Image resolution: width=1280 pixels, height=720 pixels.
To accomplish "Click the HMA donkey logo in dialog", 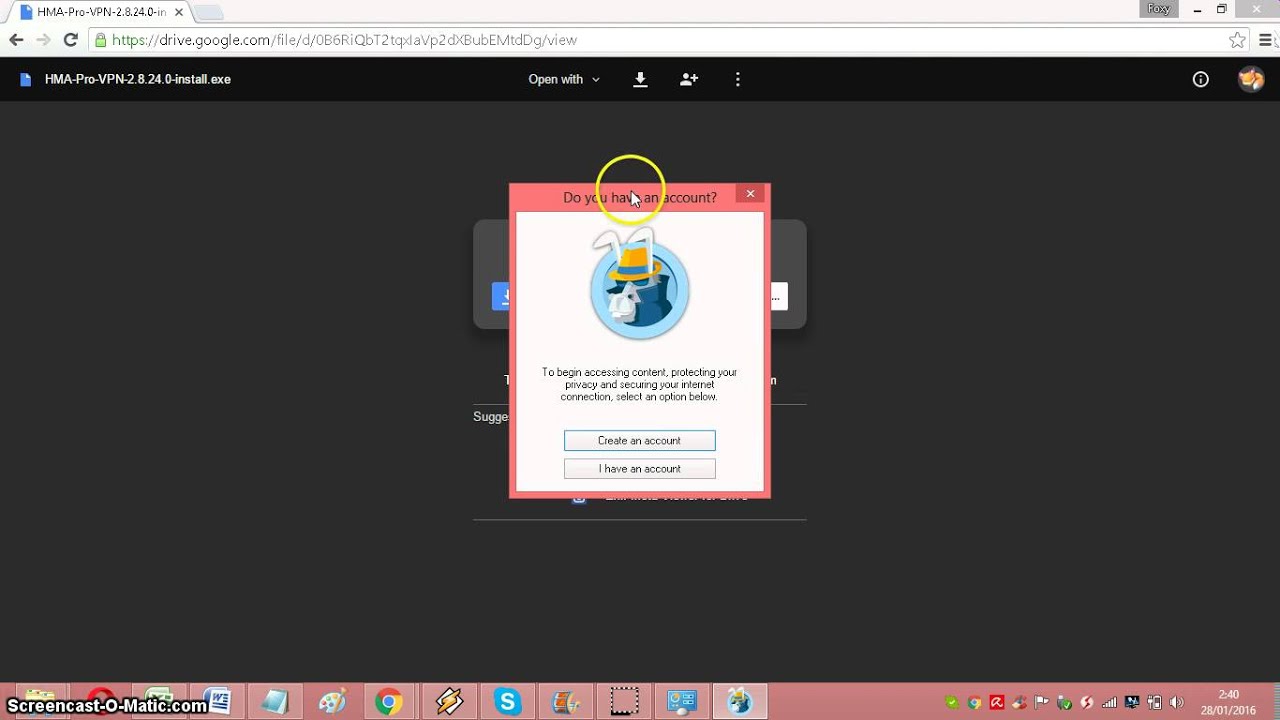I will pyautogui.click(x=640, y=285).
